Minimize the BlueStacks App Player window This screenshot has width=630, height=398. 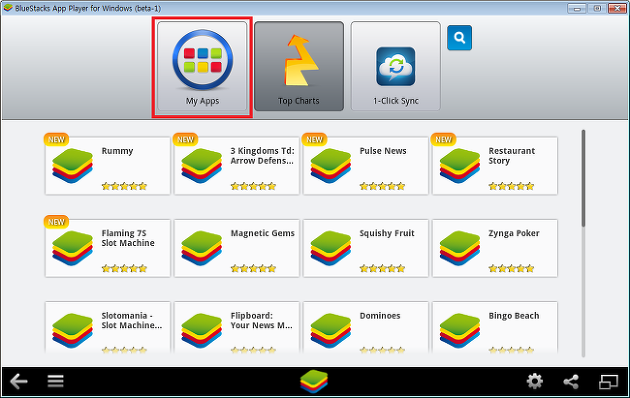point(577,8)
